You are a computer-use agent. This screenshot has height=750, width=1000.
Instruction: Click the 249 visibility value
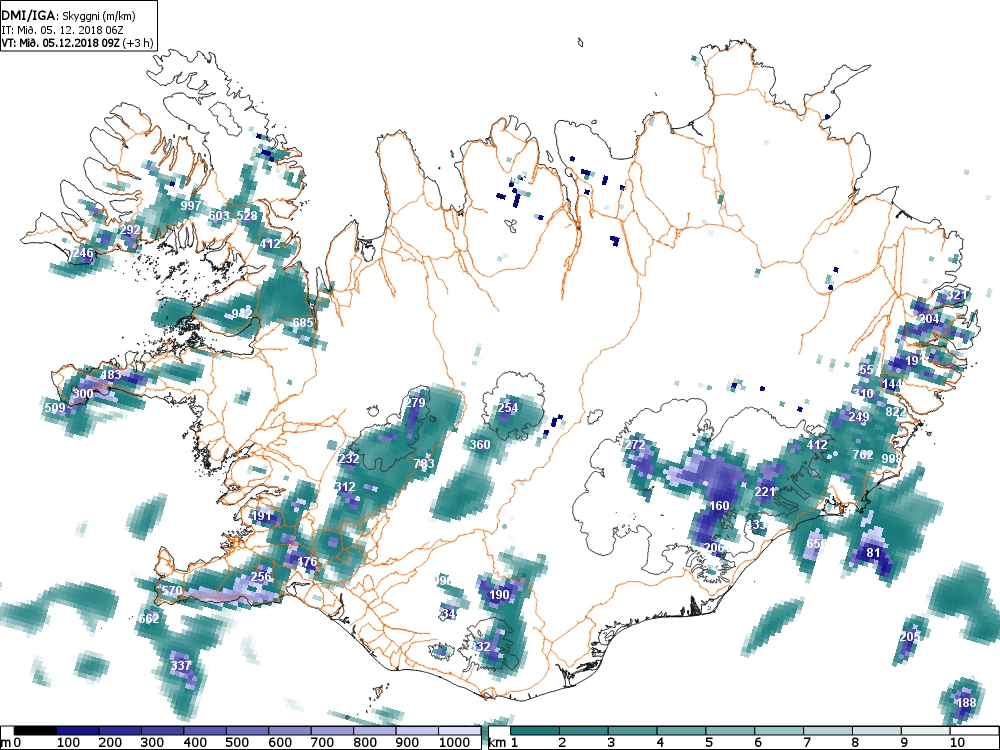pos(859,417)
